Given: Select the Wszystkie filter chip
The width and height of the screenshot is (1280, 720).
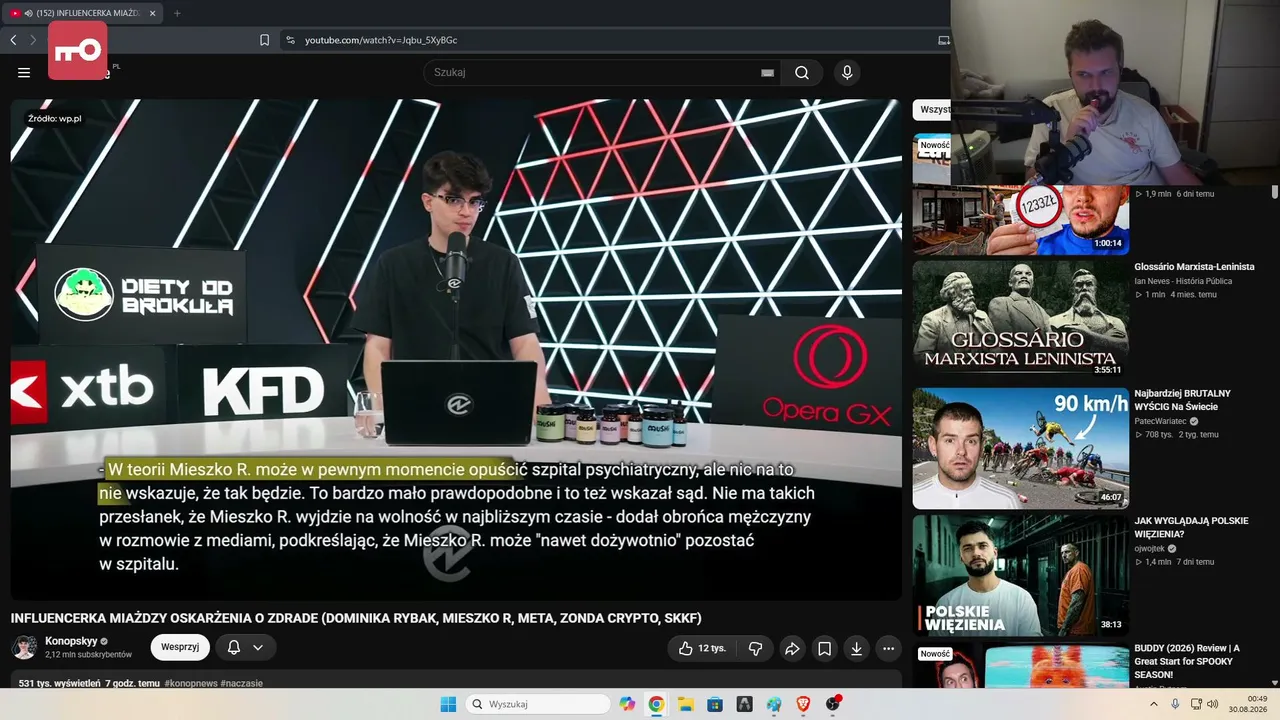Looking at the screenshot, I should click(932, 110).
